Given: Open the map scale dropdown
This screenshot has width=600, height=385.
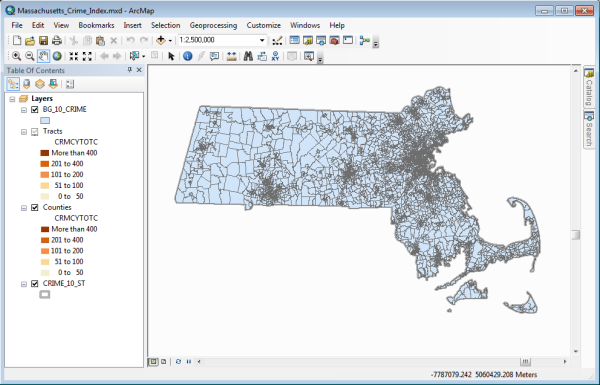Looking at the screenshot, I should (262, 40).
